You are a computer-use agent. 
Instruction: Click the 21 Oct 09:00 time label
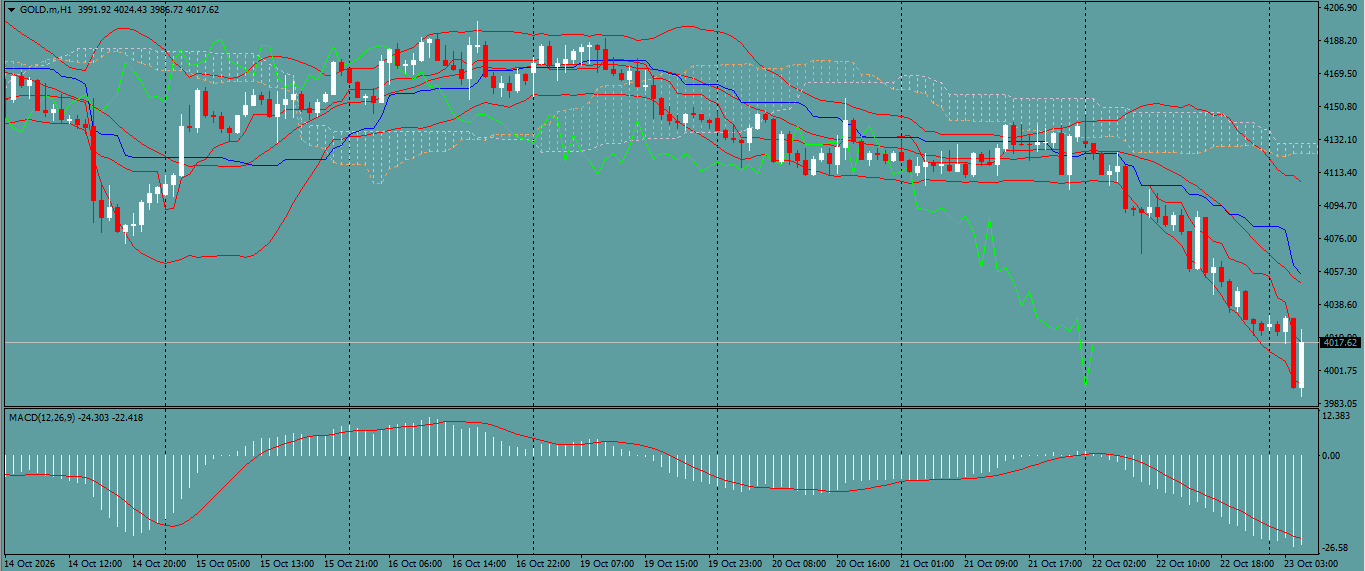click(x=992, y=564)
